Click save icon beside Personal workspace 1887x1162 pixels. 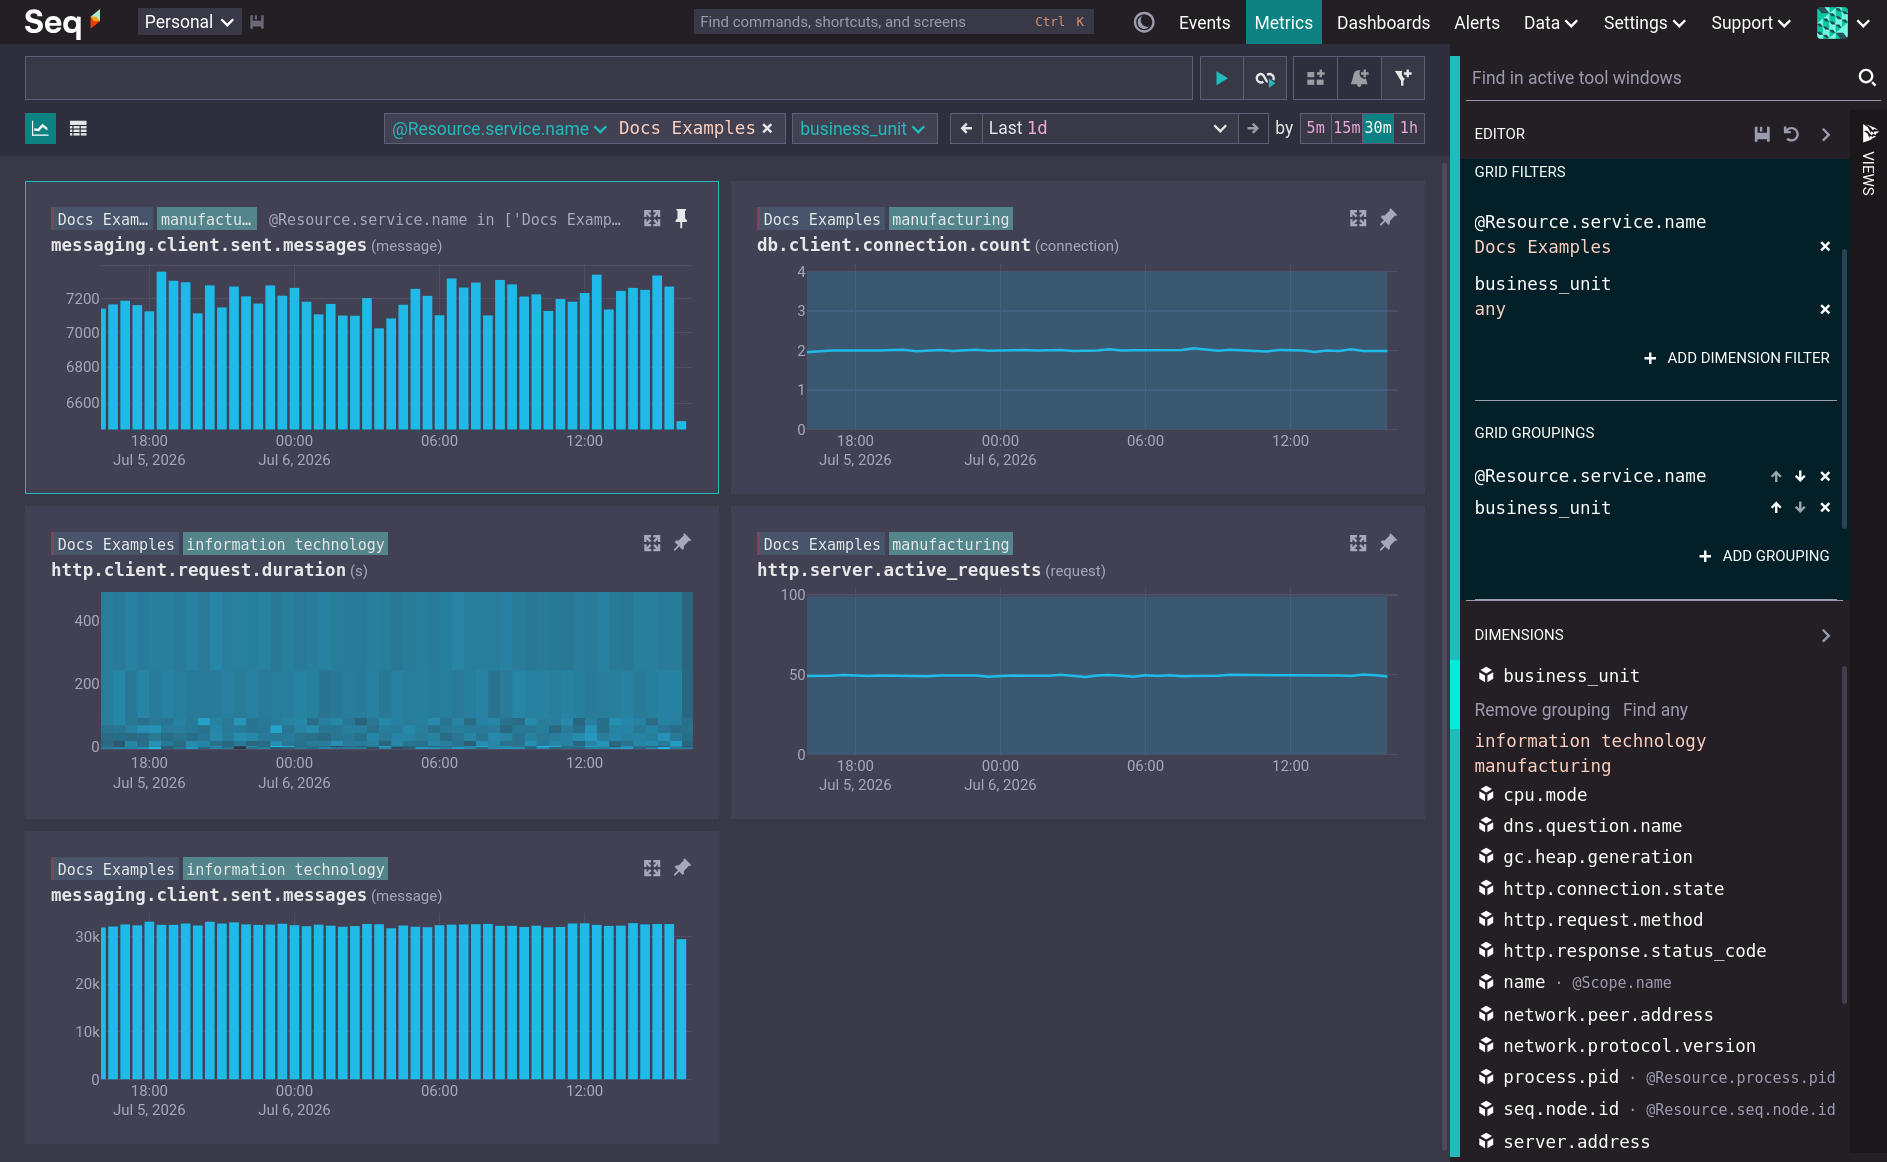point(257,22)
